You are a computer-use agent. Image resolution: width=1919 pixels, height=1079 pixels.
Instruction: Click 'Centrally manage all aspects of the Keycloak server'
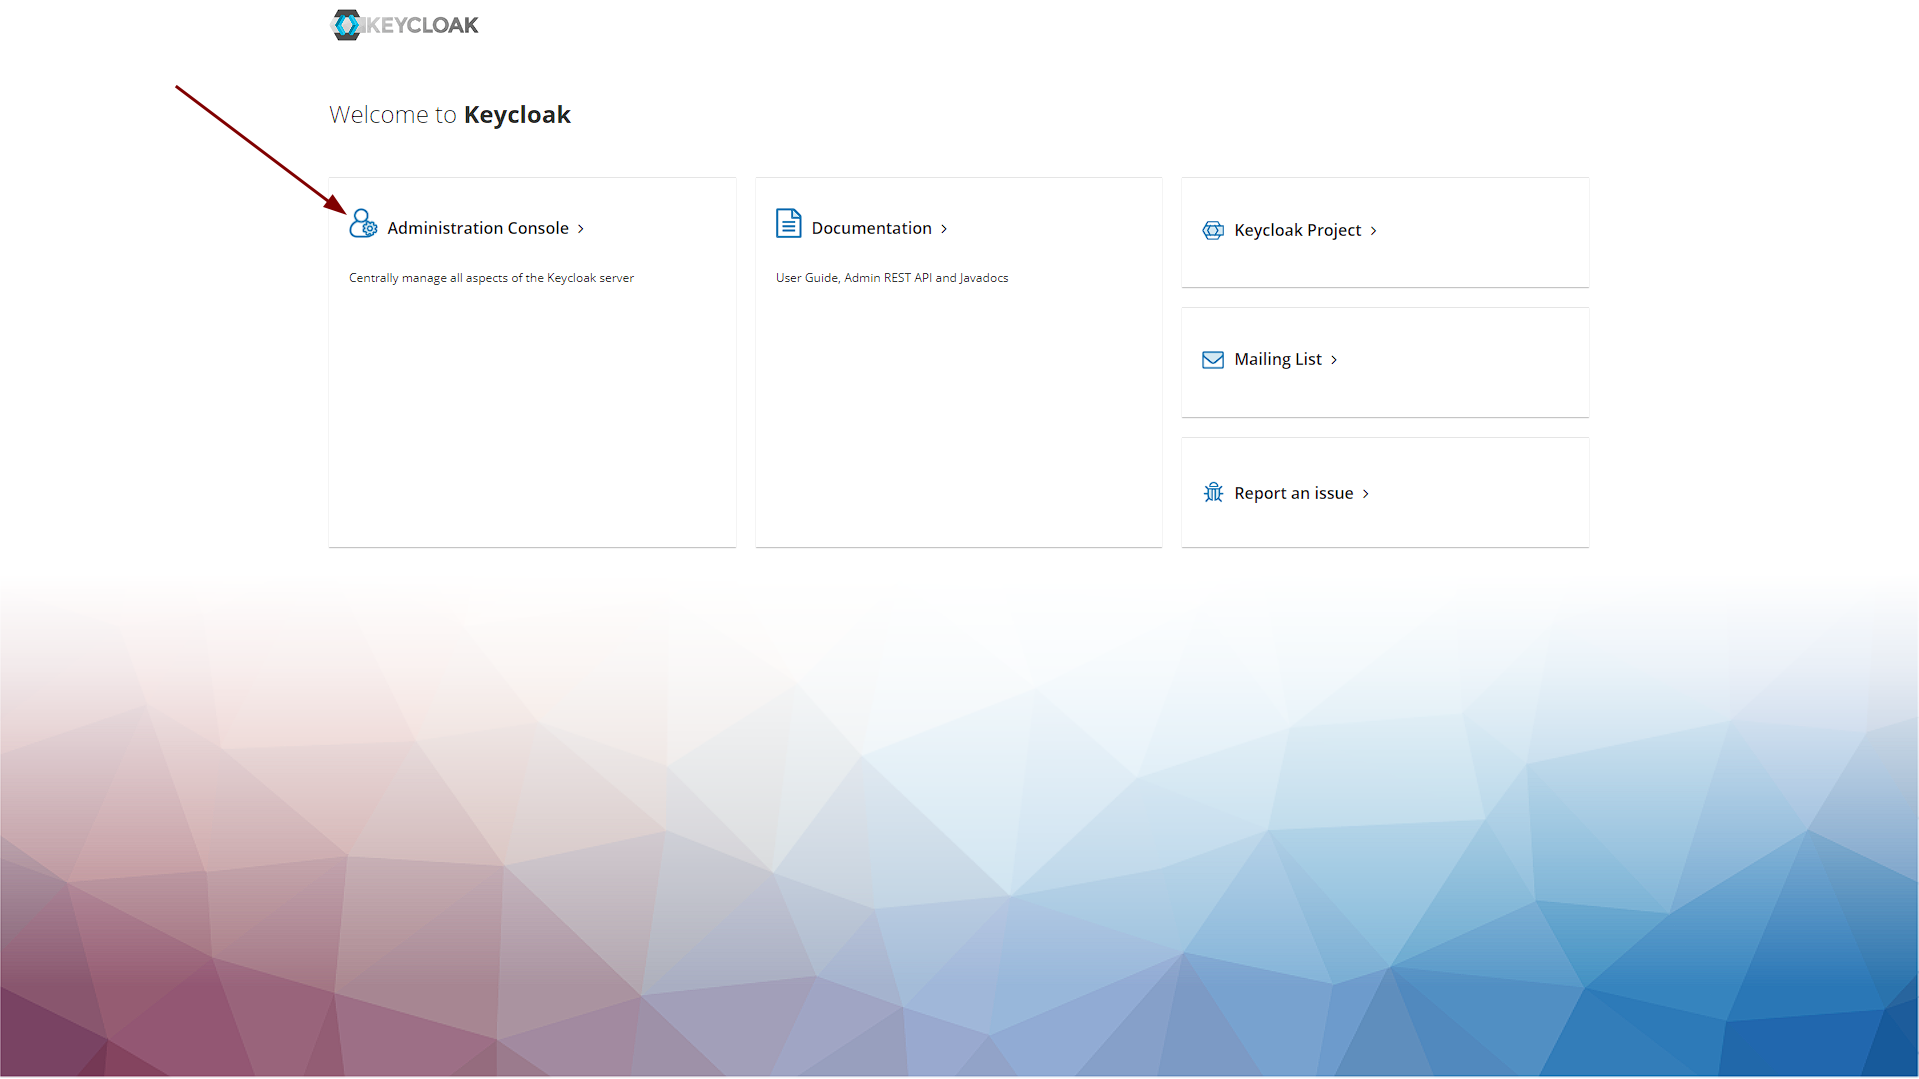point(491,278)
